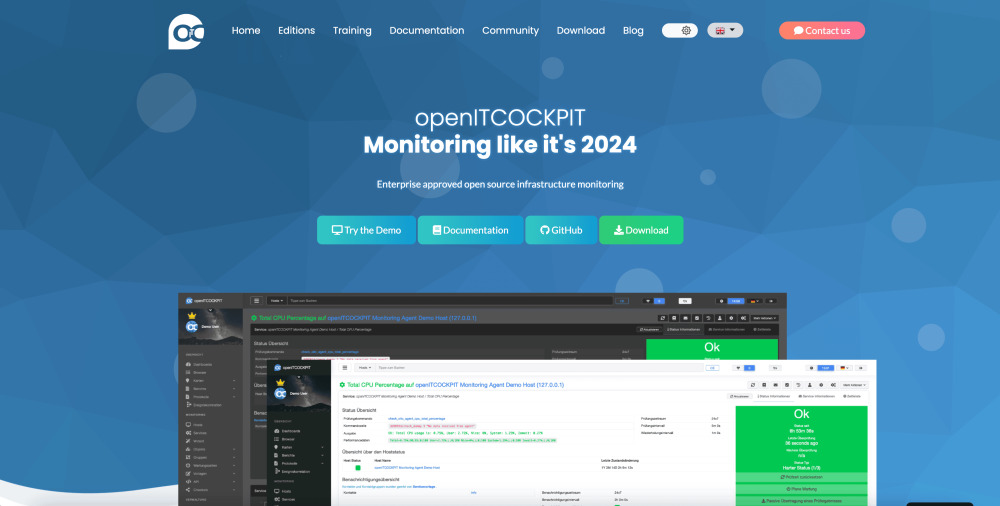Open the language flag dropdown

725,31
